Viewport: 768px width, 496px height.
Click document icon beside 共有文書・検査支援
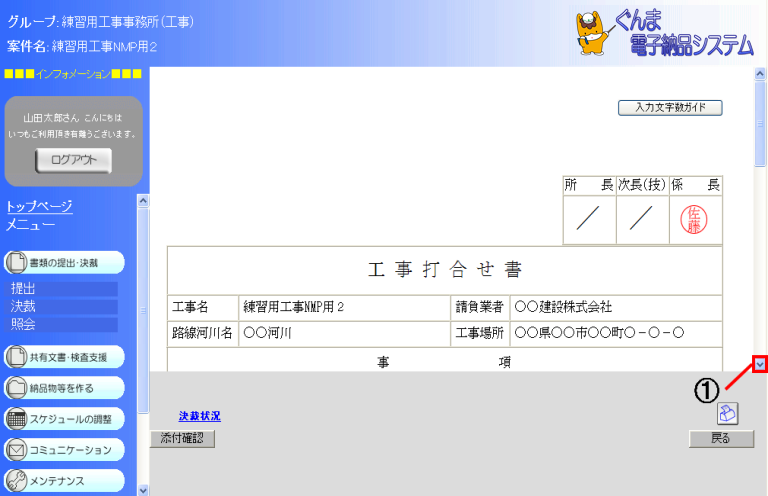pyautogui.click(x=16, y=357)
